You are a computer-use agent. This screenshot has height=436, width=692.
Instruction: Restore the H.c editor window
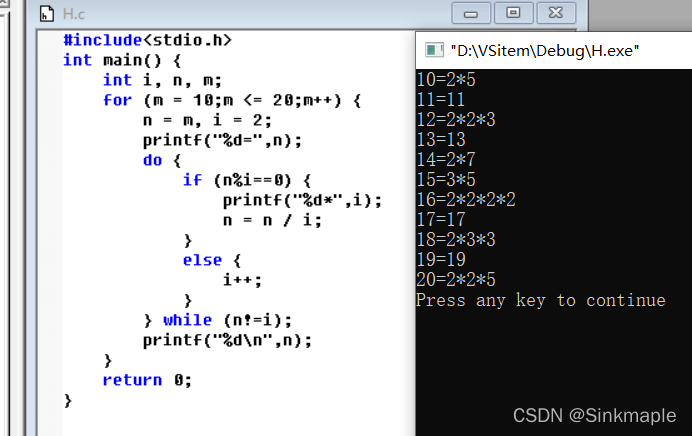[513, 13]
